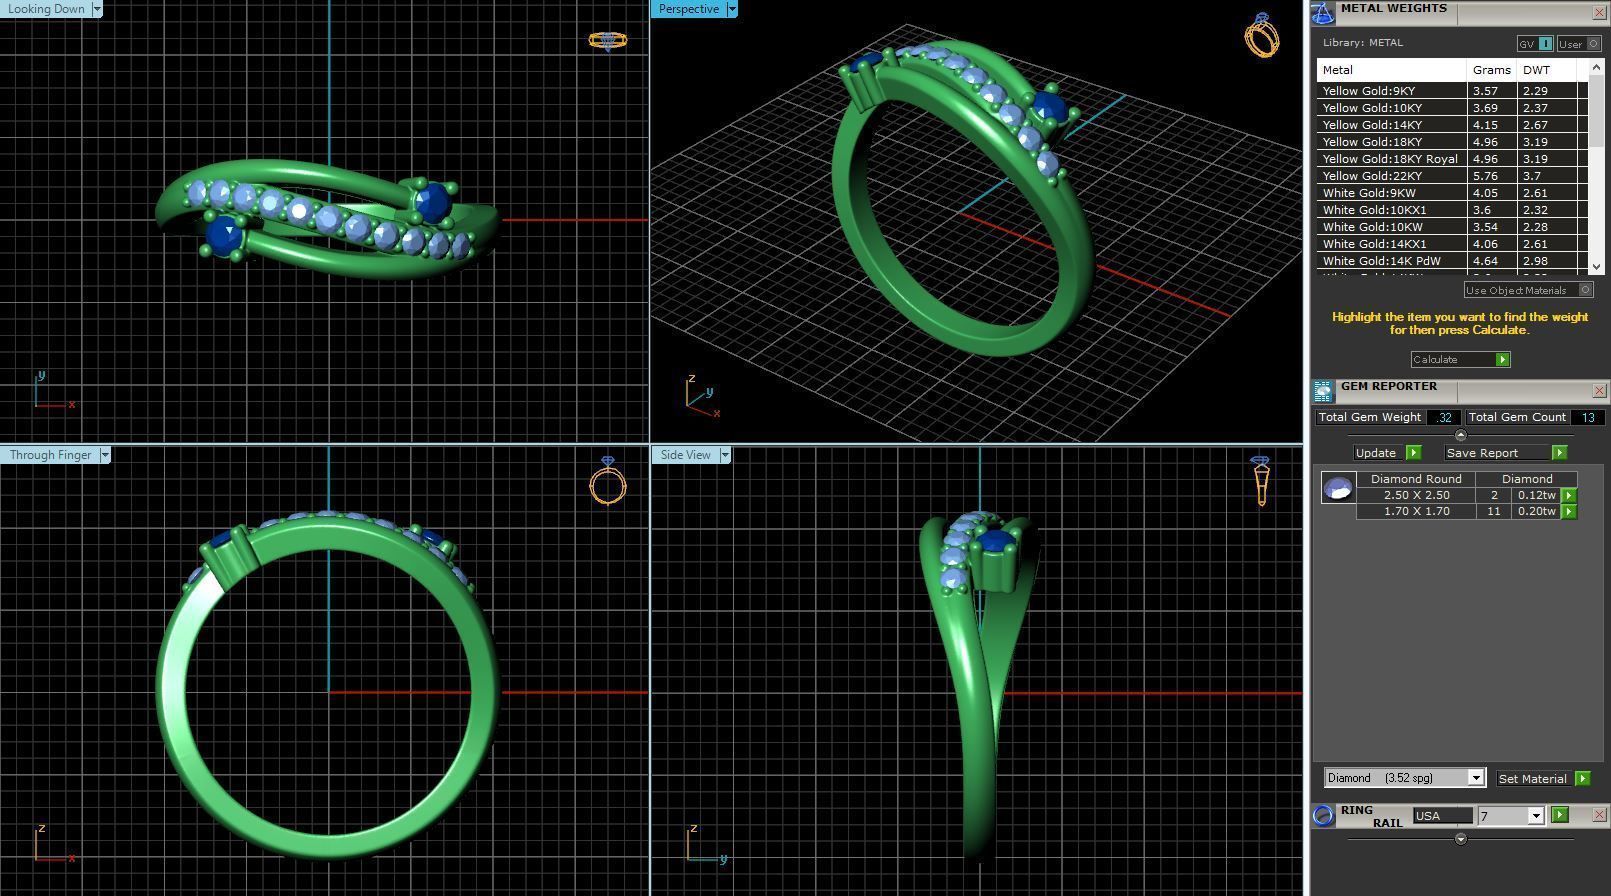
Task: Click the Perspective view orientation ring icon
Action: tap(1261, 35)
